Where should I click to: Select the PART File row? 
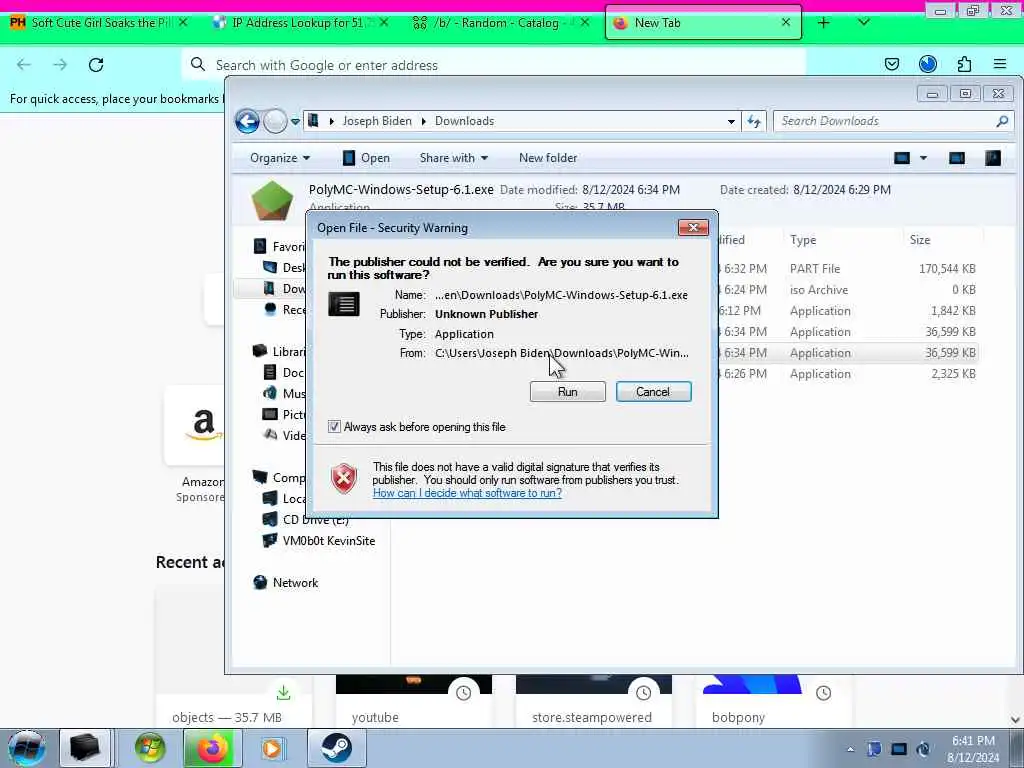pyautogui.click(x=847, y=268)
